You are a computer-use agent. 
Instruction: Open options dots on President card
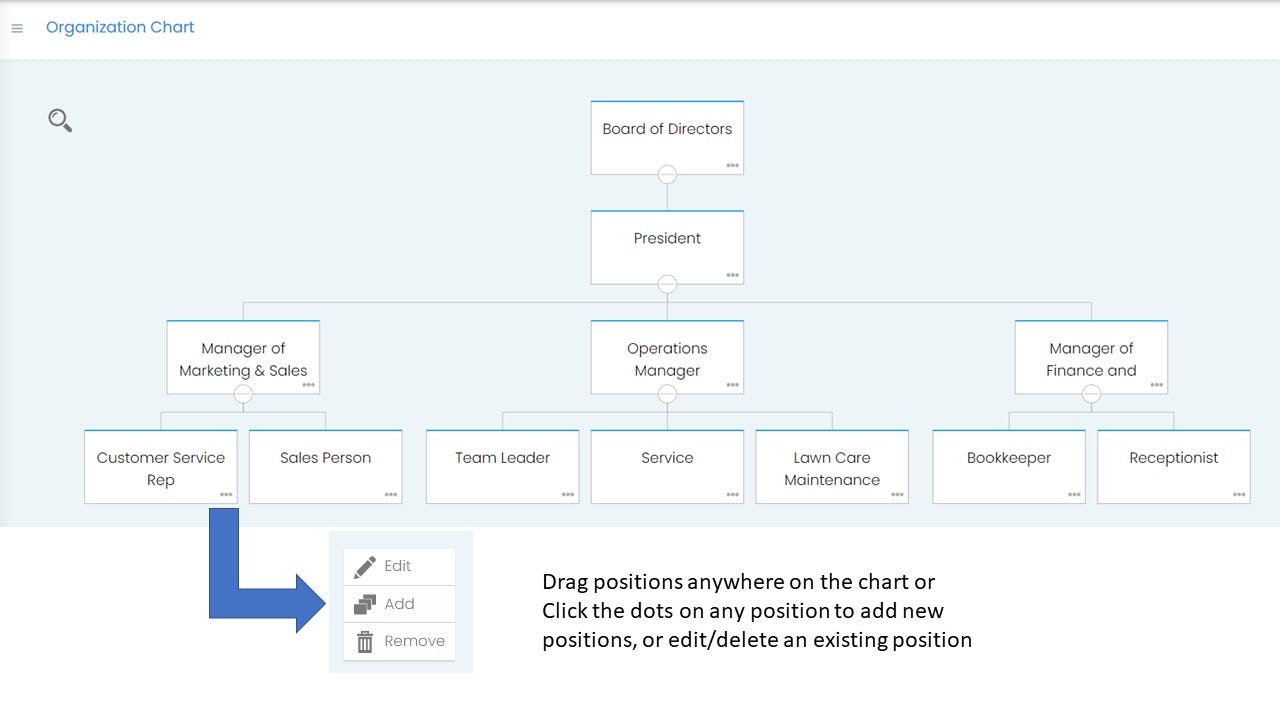click(732, 275)
